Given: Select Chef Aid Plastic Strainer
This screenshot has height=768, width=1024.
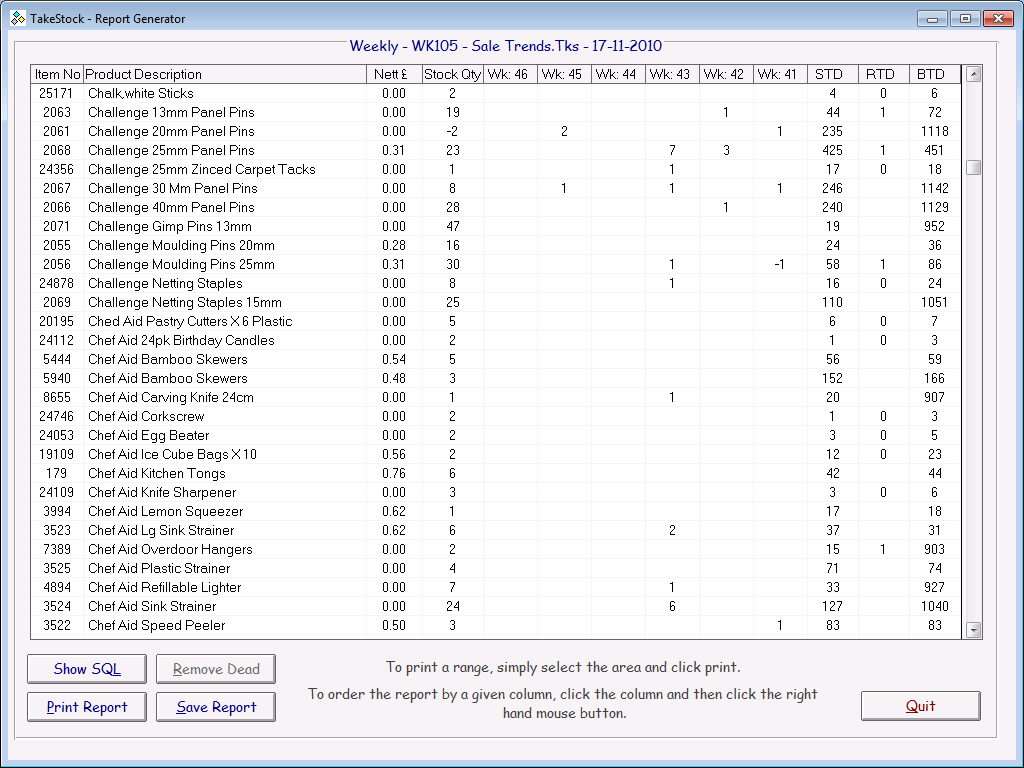Looking at the screenshot, I should 159,568.
